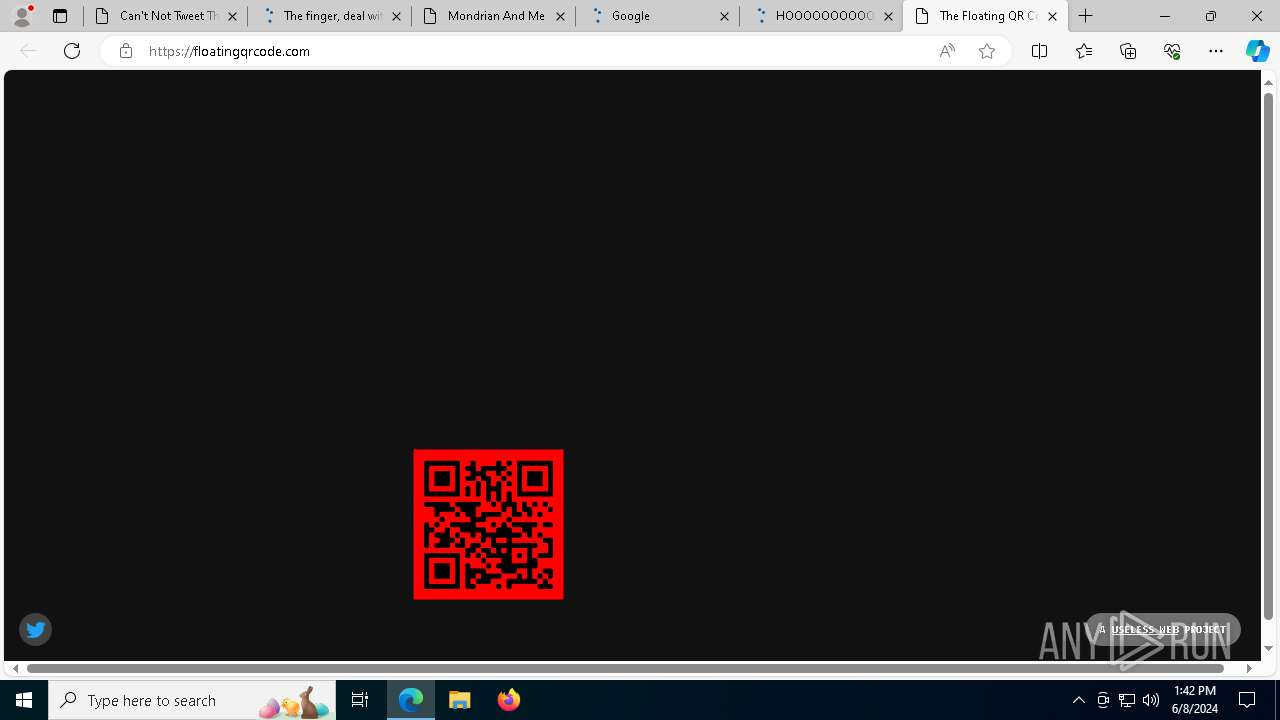Click the scroll right arrow
This screenshot has height=720, width=1280.
pyautogui.click(x=1249, y=668)
